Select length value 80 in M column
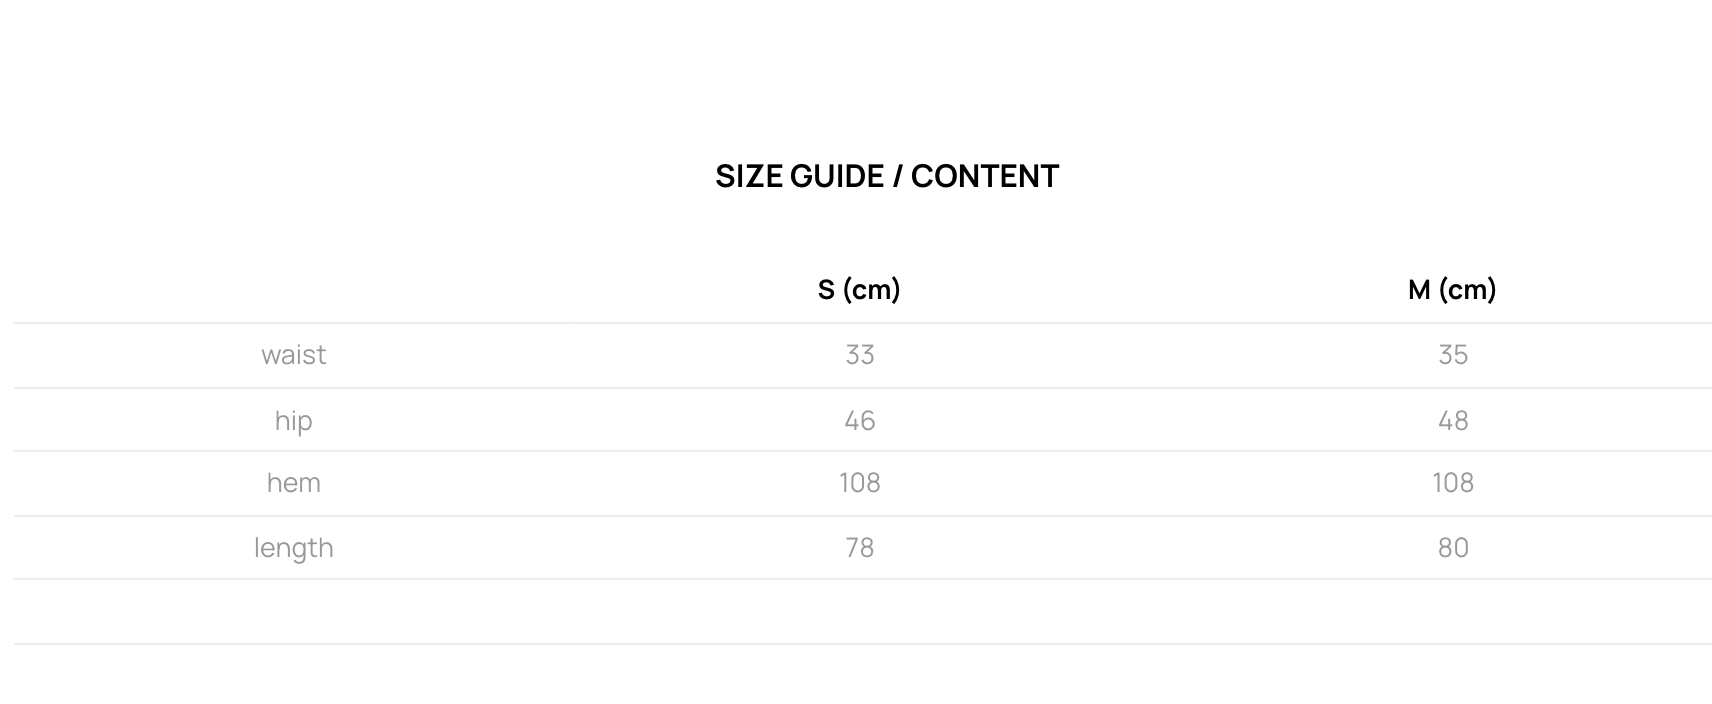 [x=1452, y=548]
